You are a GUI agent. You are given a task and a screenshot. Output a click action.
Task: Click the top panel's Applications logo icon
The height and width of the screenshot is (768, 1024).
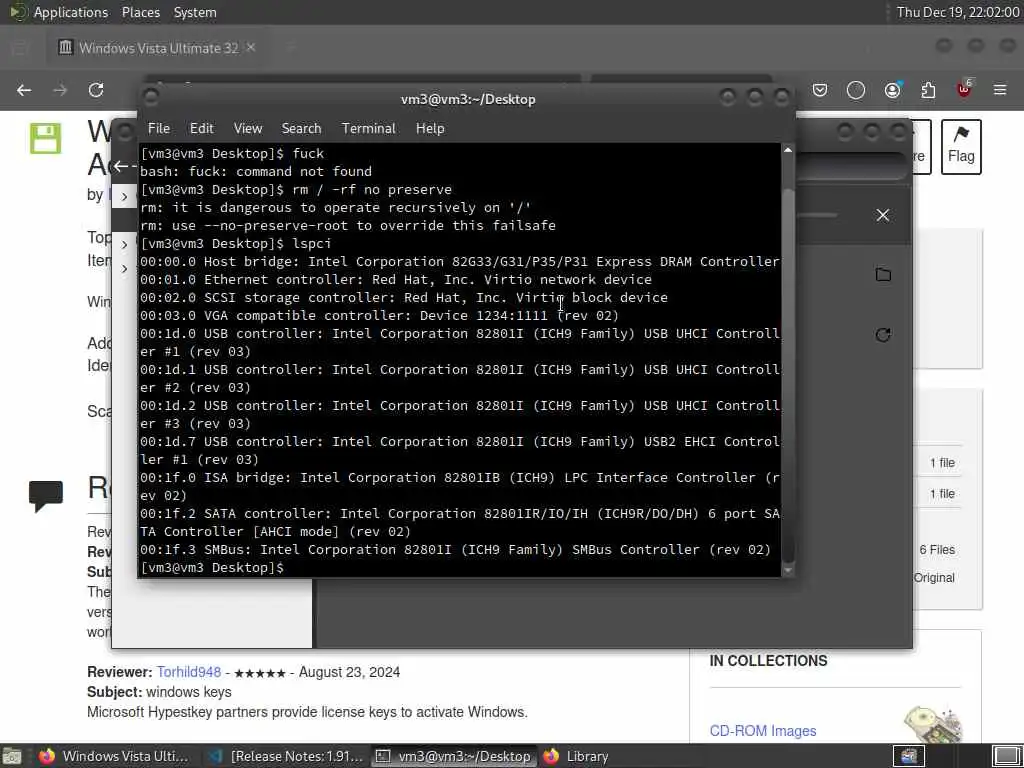click(x=18, y=12)
